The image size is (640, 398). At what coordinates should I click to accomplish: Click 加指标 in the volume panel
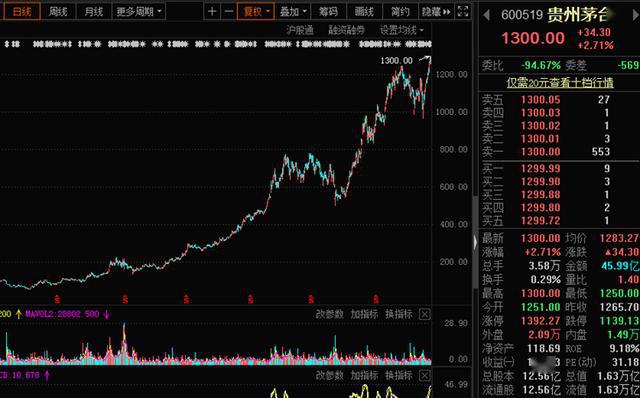coord(364,314)
